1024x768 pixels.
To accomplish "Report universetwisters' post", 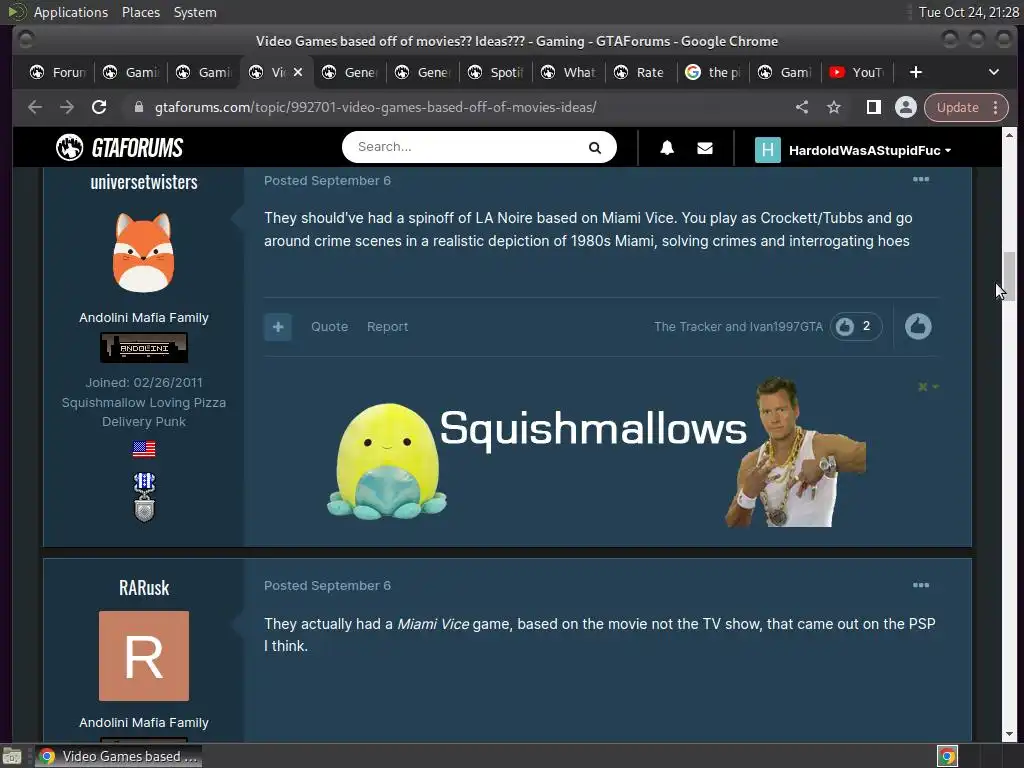I will (387, 327).
